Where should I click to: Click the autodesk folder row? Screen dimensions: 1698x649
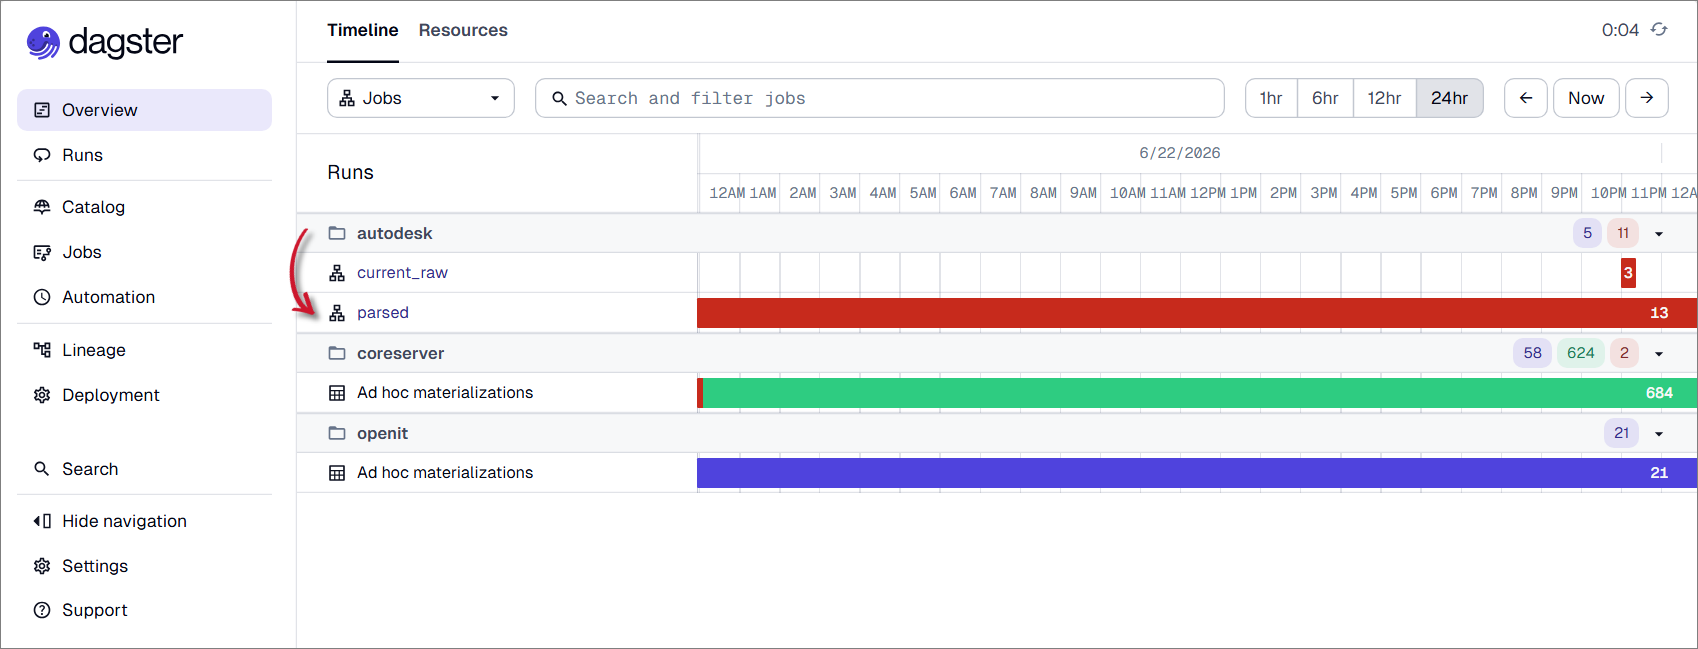[x=997, y=233]
